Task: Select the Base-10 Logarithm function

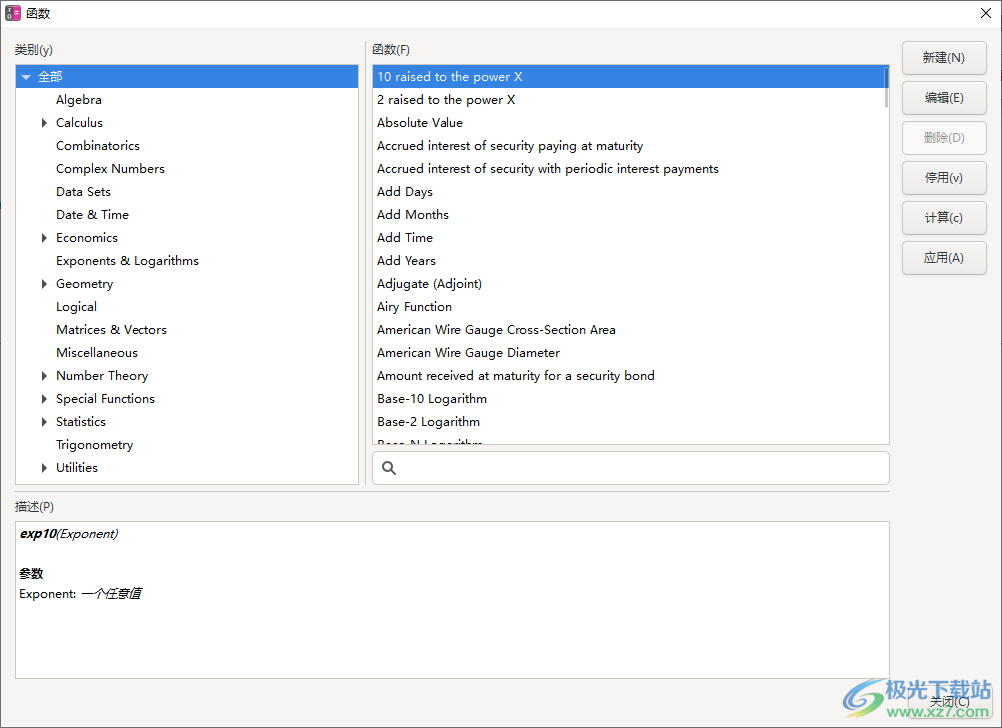Action: [x=432, y=399]
